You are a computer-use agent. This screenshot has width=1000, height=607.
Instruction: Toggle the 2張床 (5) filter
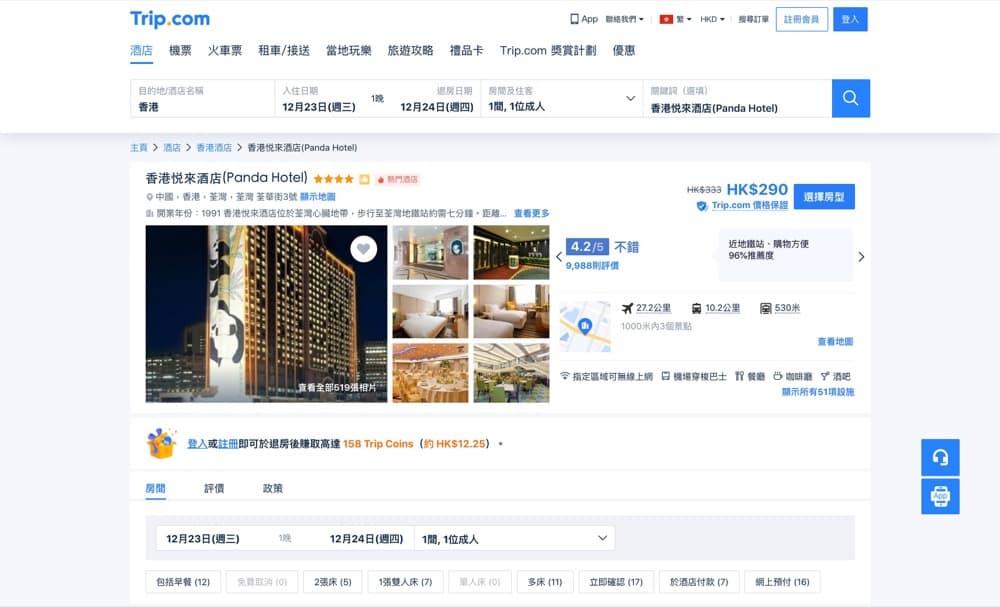coord(333,581)
